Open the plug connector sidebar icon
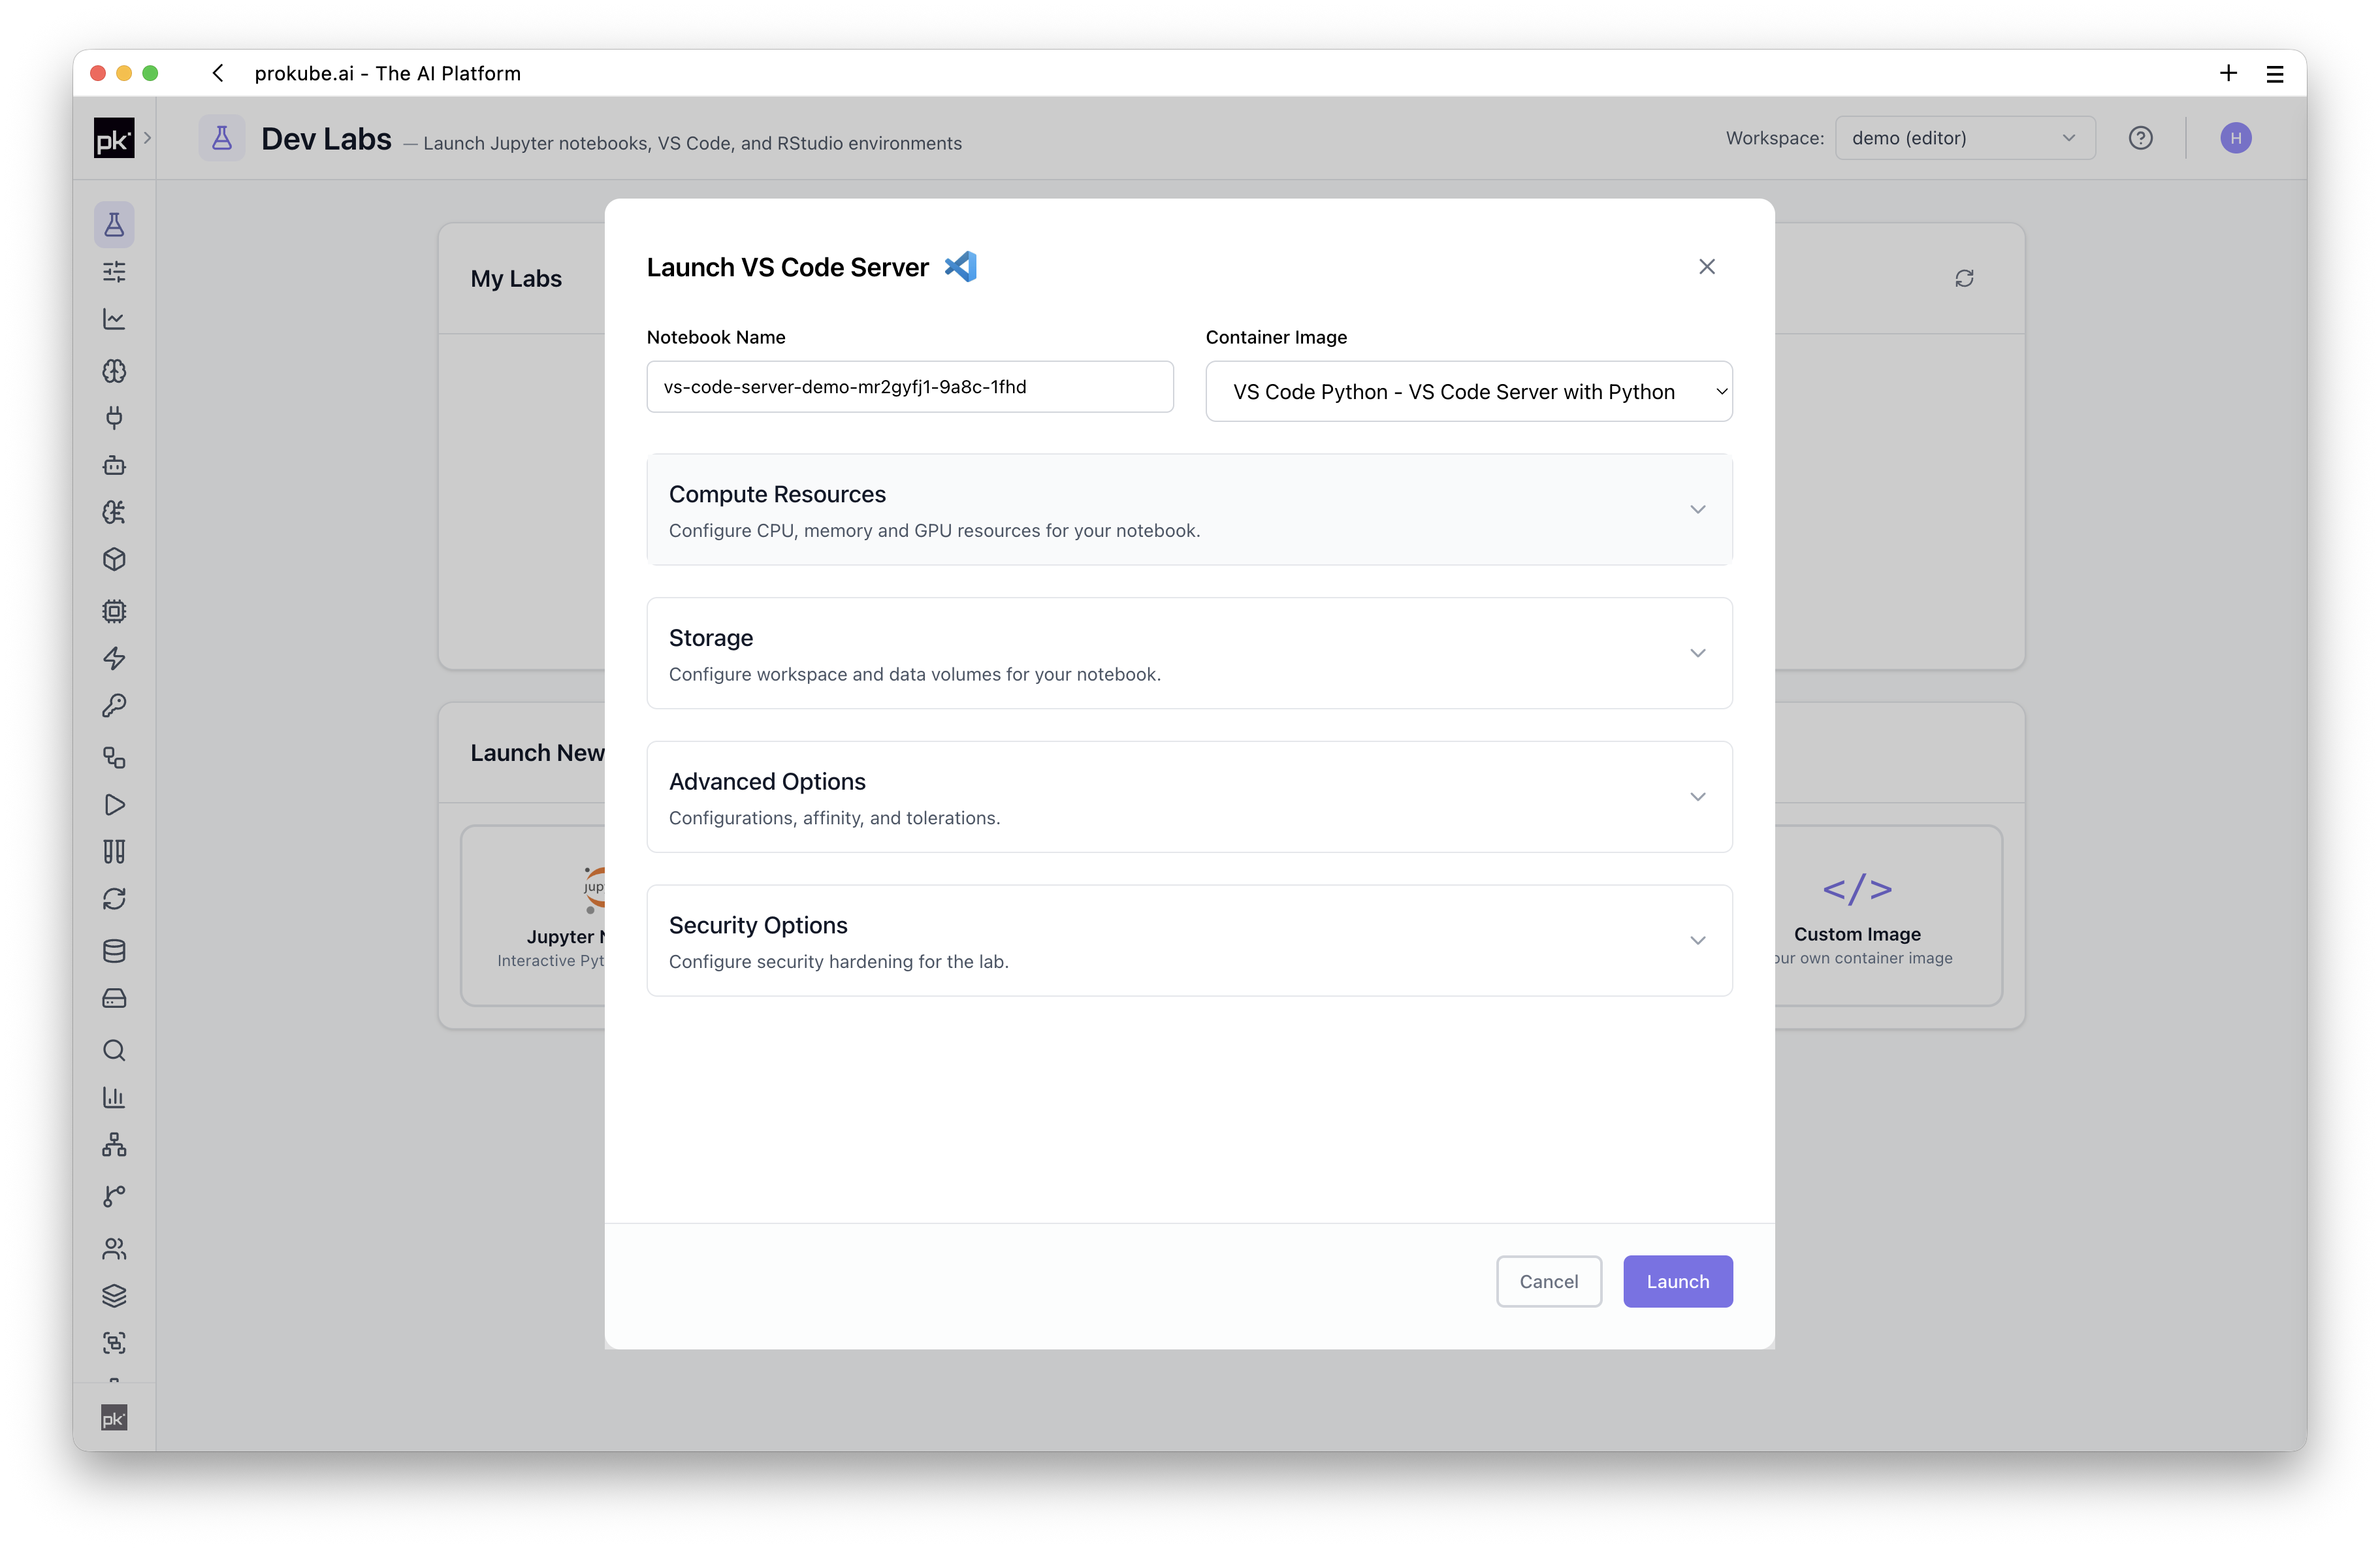The height and width of the screenshot is (1548, 2380). 114,418
